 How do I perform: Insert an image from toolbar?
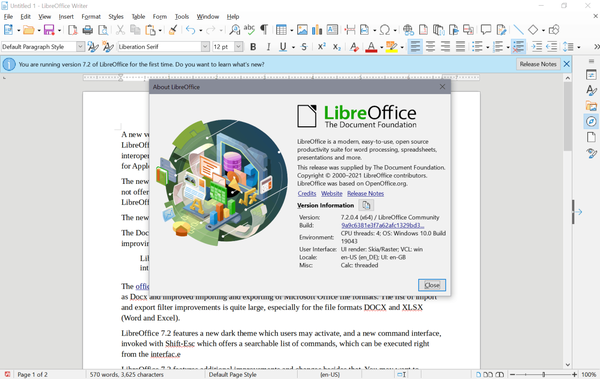point(302,30)
